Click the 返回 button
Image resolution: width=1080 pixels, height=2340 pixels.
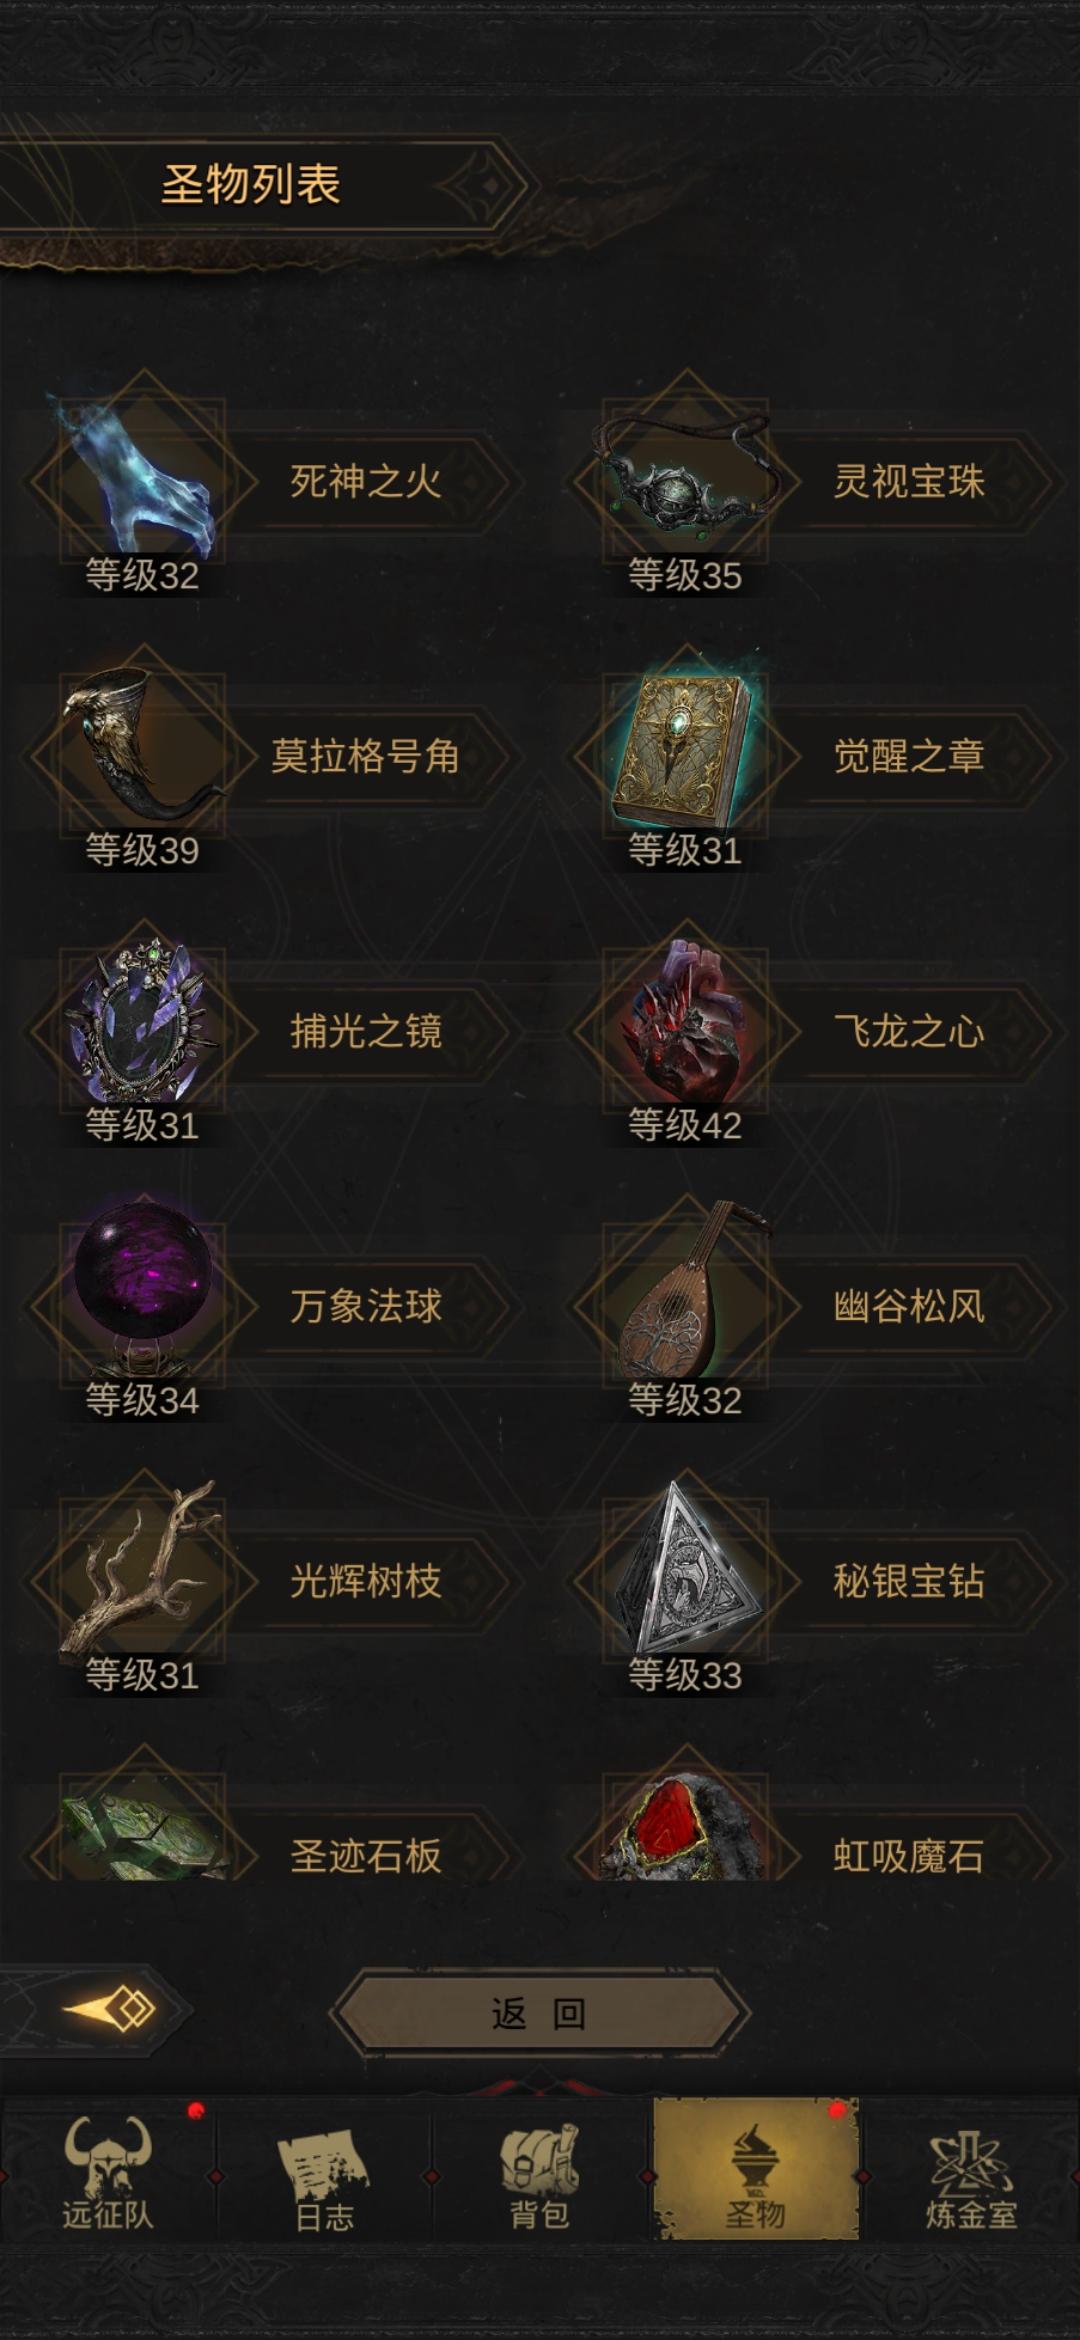point(539,2012)
